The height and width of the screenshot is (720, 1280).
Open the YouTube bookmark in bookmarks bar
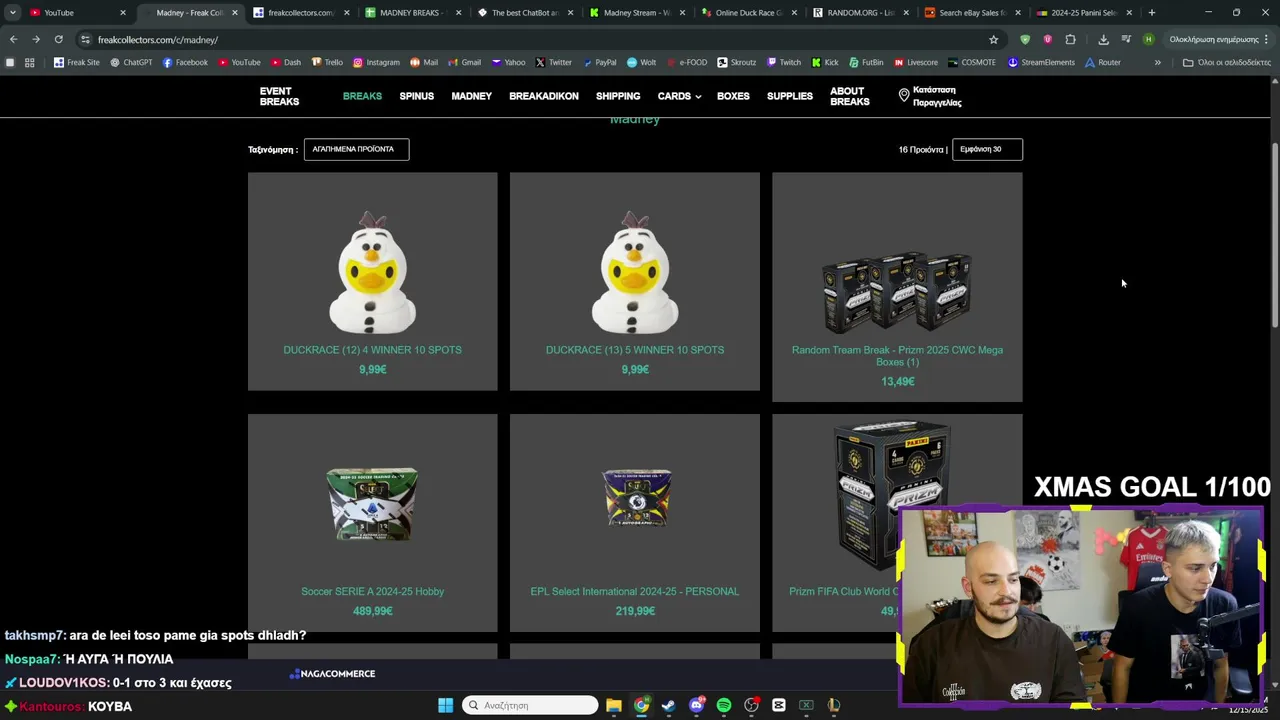(x=239, y=62)
